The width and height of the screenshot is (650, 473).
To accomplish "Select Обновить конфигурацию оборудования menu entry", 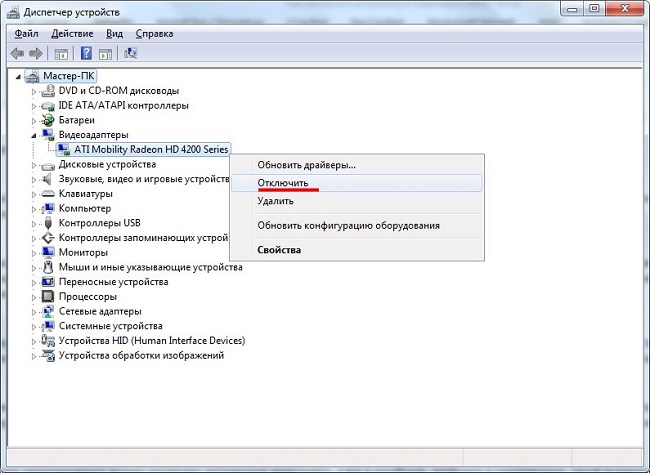I will click(357, 226).
